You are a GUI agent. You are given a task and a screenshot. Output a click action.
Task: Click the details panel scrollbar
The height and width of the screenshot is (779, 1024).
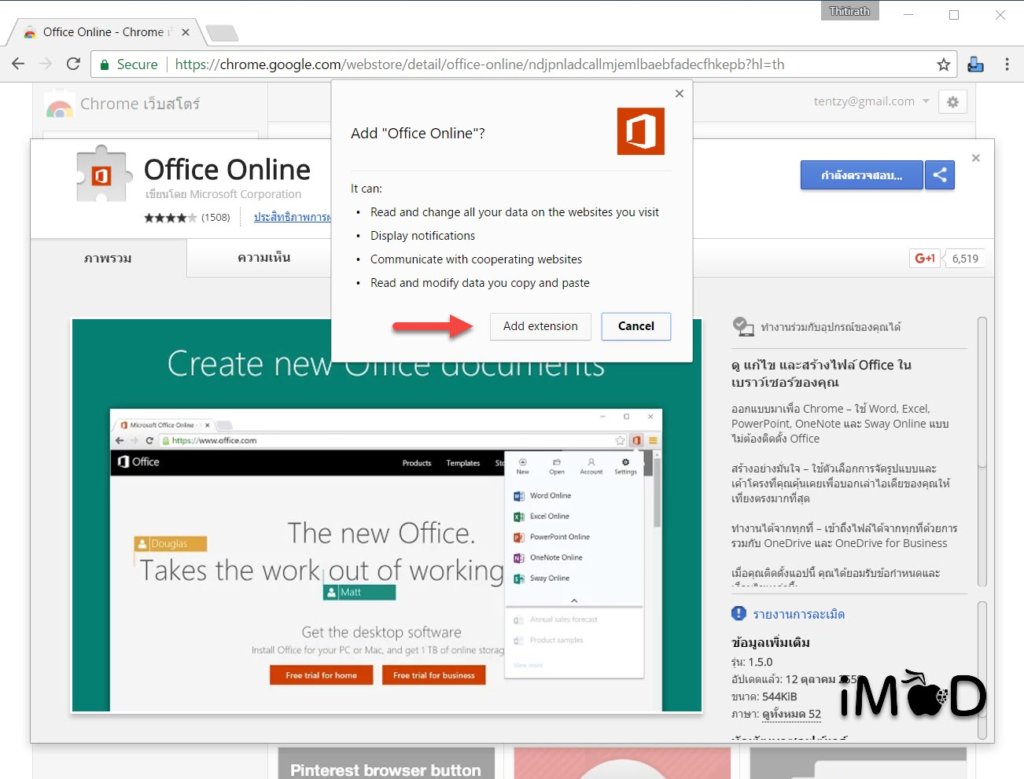tap(982, 450)
